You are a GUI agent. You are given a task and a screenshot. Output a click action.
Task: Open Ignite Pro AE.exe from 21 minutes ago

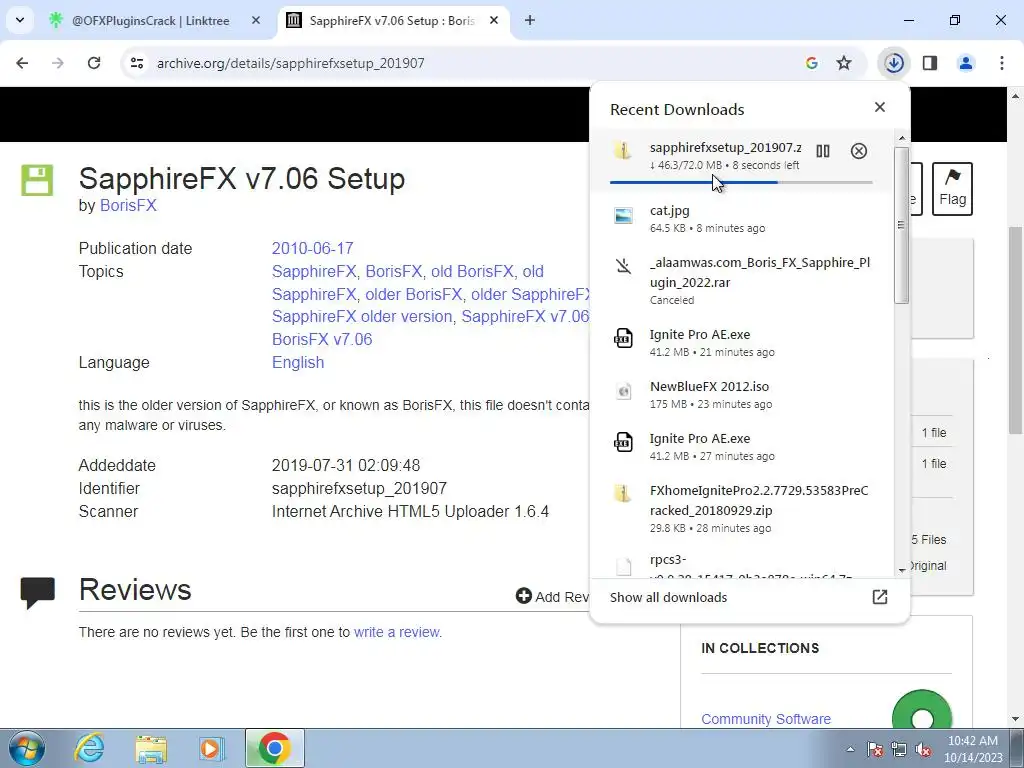pos(741,342)
